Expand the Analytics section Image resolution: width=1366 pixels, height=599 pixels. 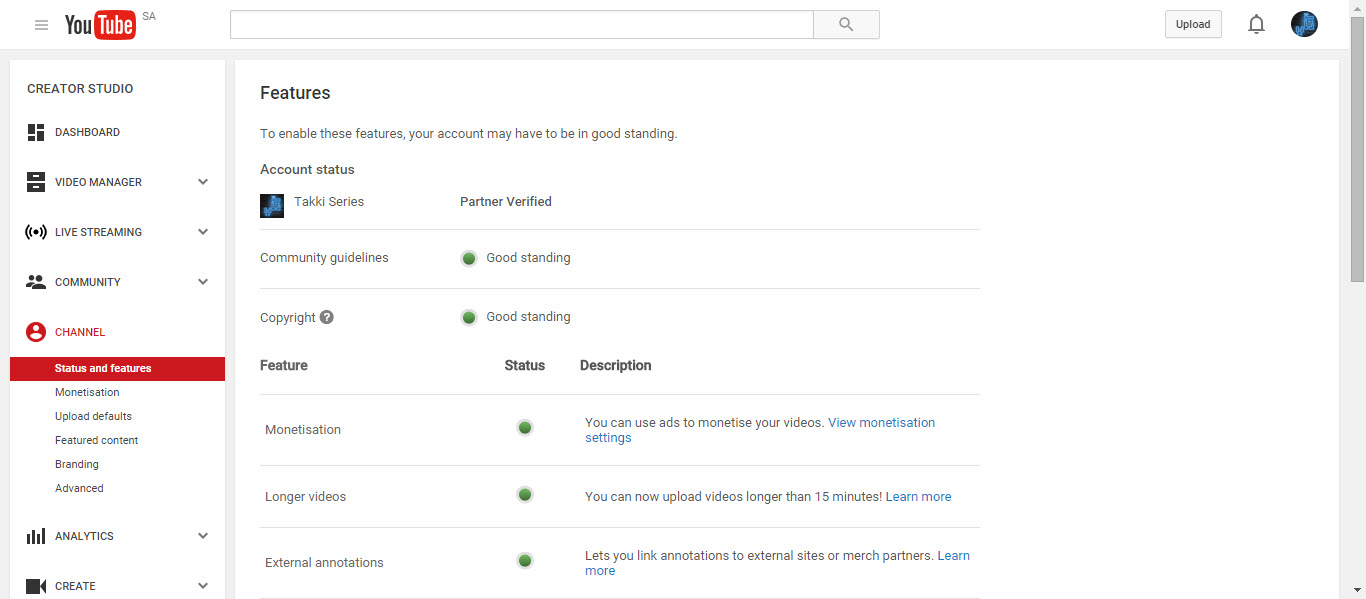pos(203,536)
